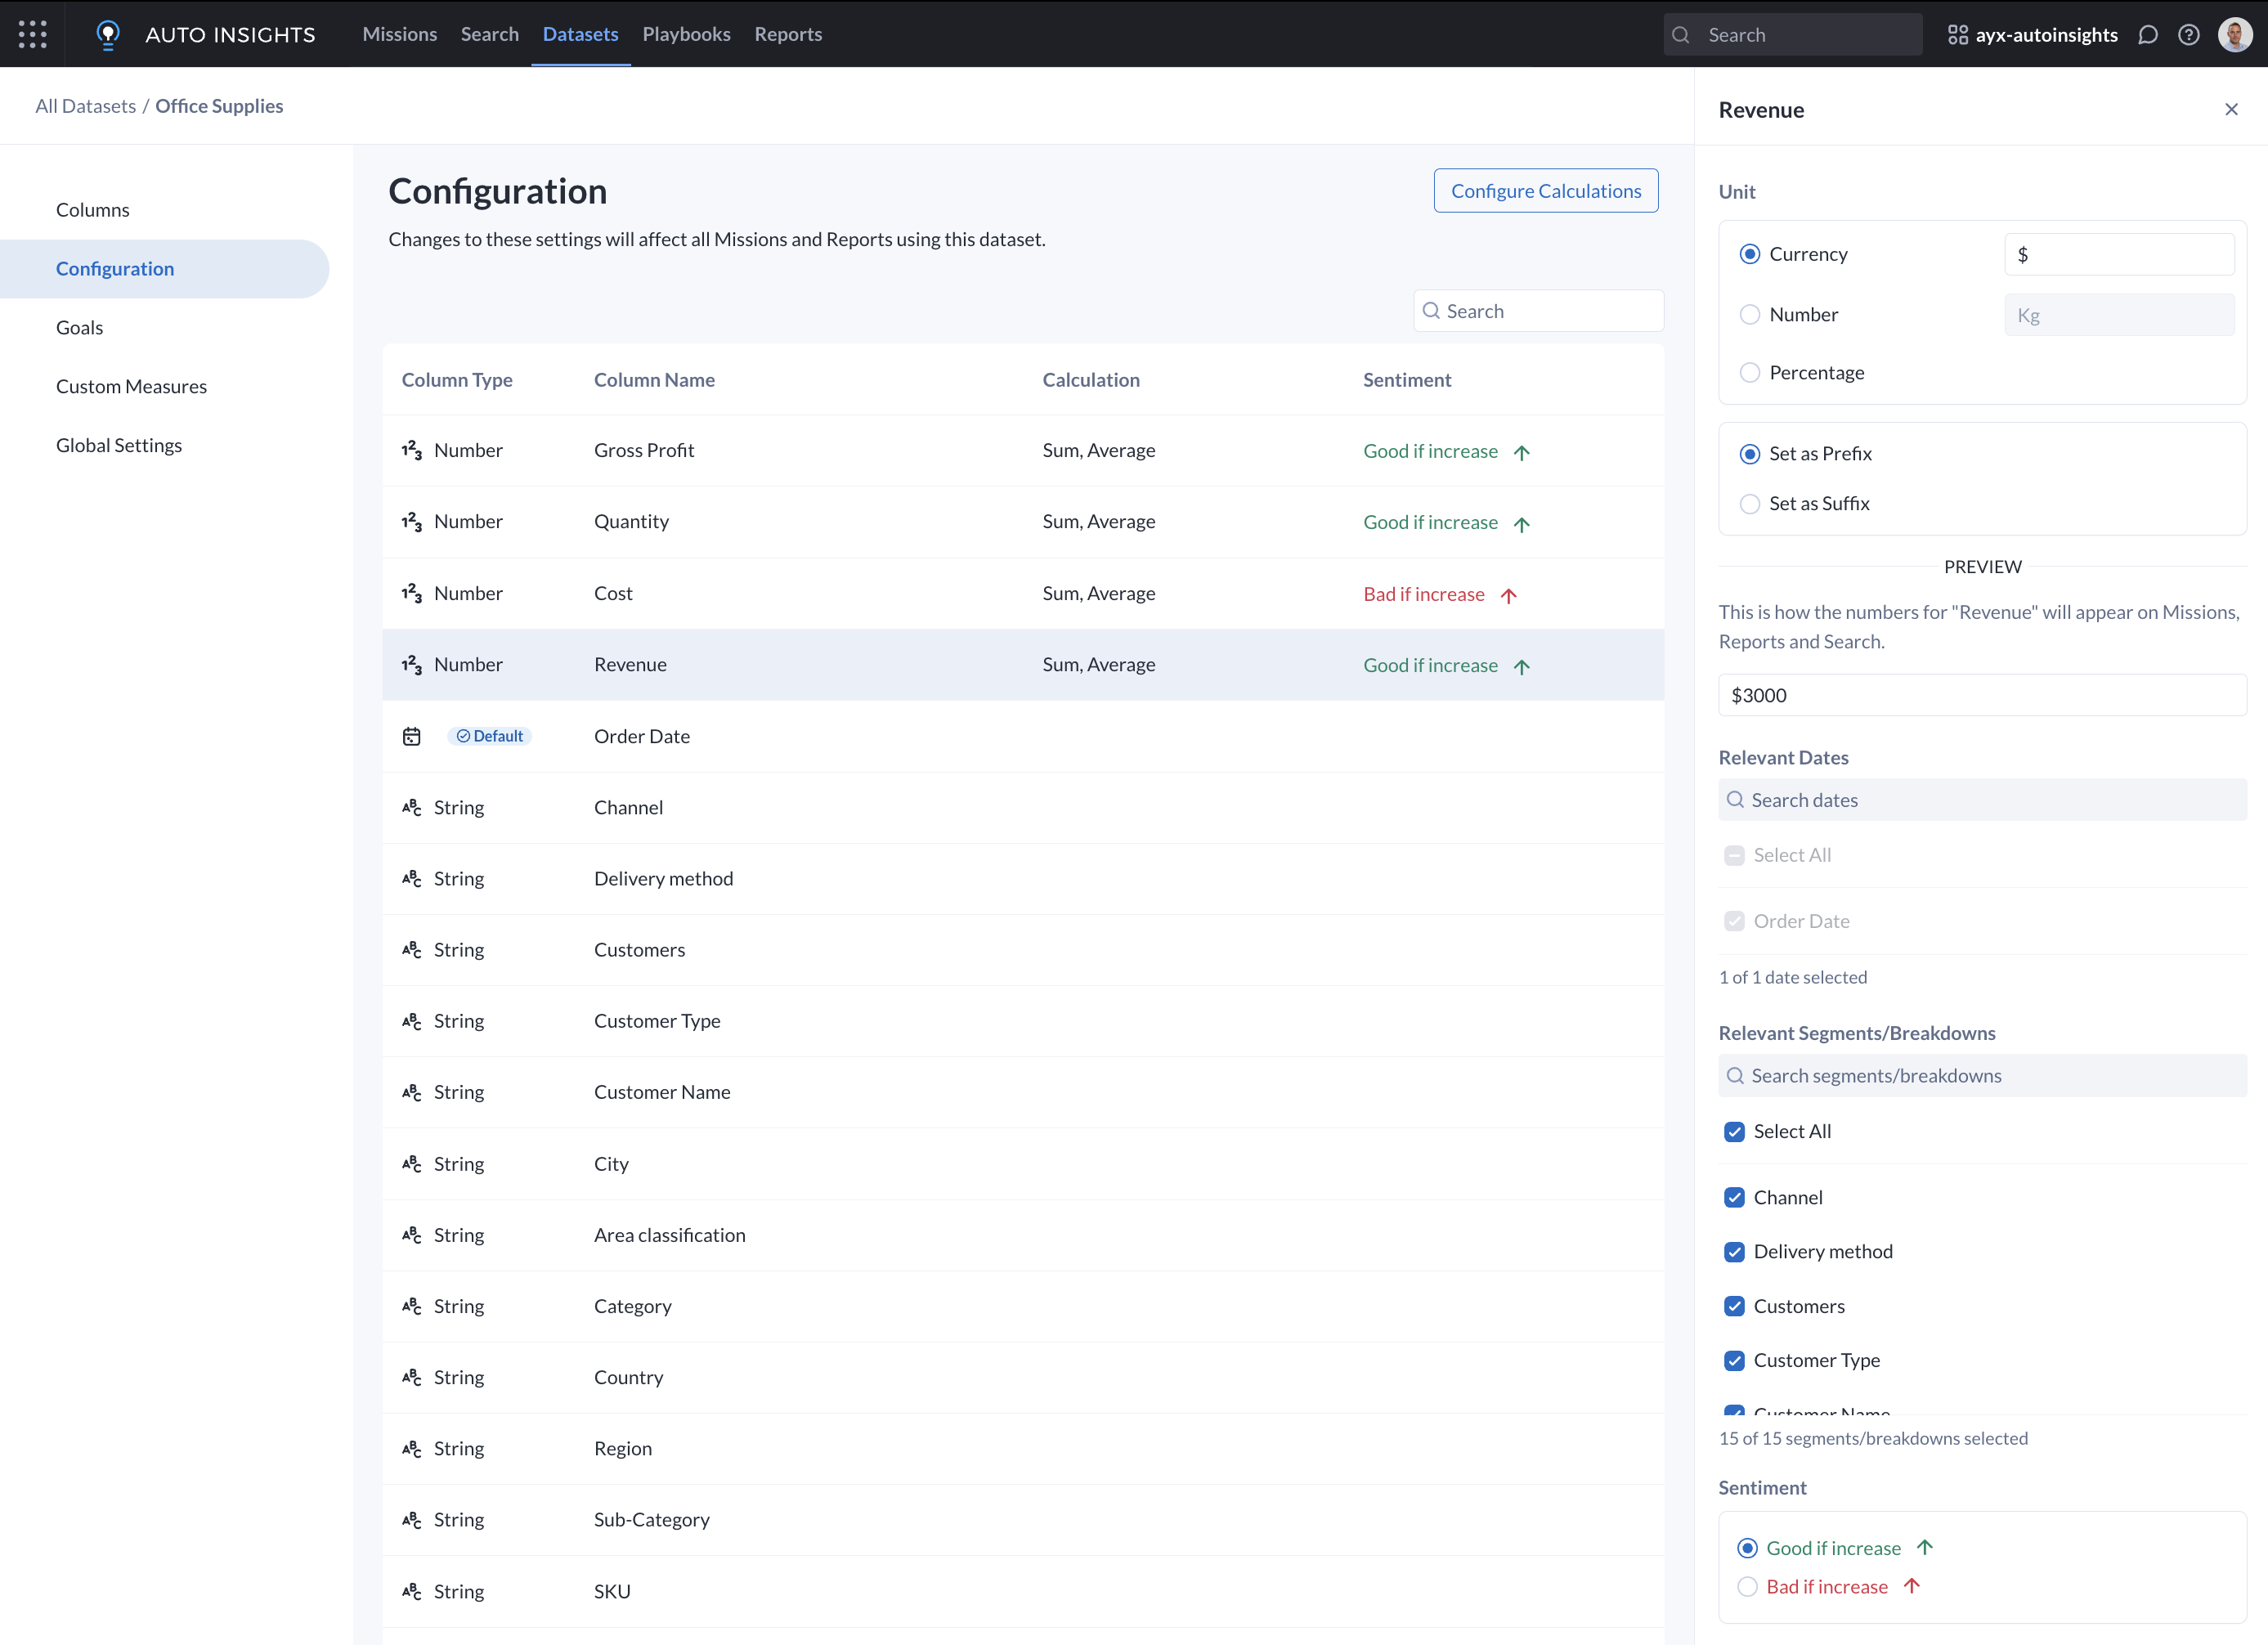This screenshot has height=1645, width=2268.
Task: Open the chat messages icon
Action: click(2147, 35)
